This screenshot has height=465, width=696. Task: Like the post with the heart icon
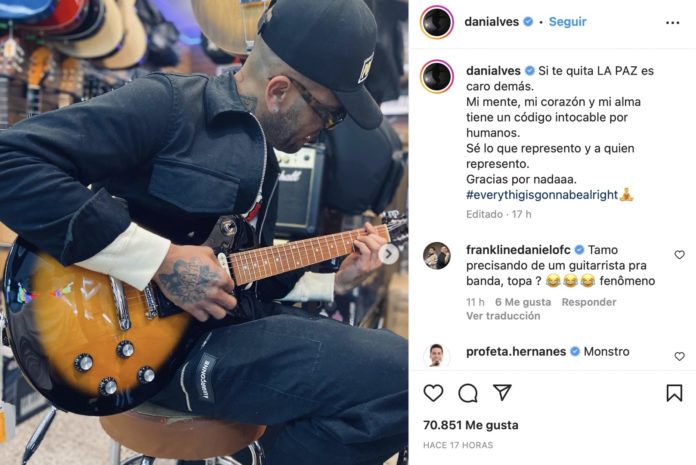[x=433, y=393]
